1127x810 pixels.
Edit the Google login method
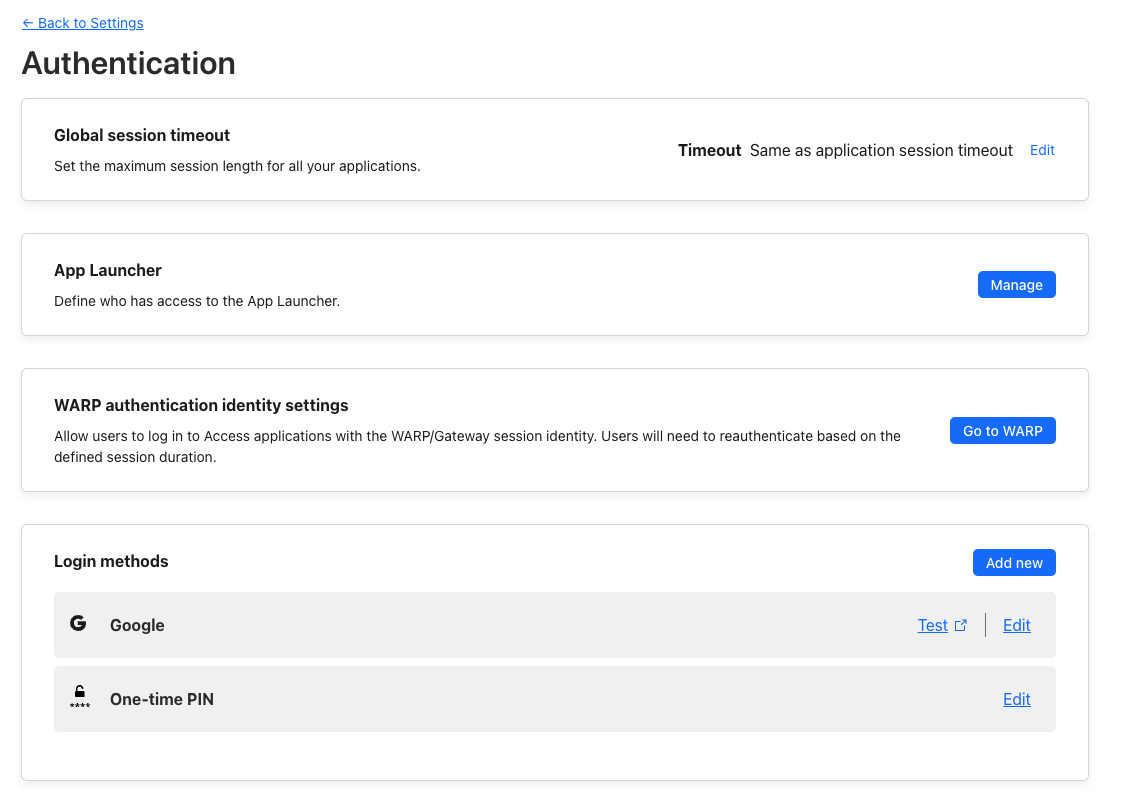click(x=1016, y=625)
